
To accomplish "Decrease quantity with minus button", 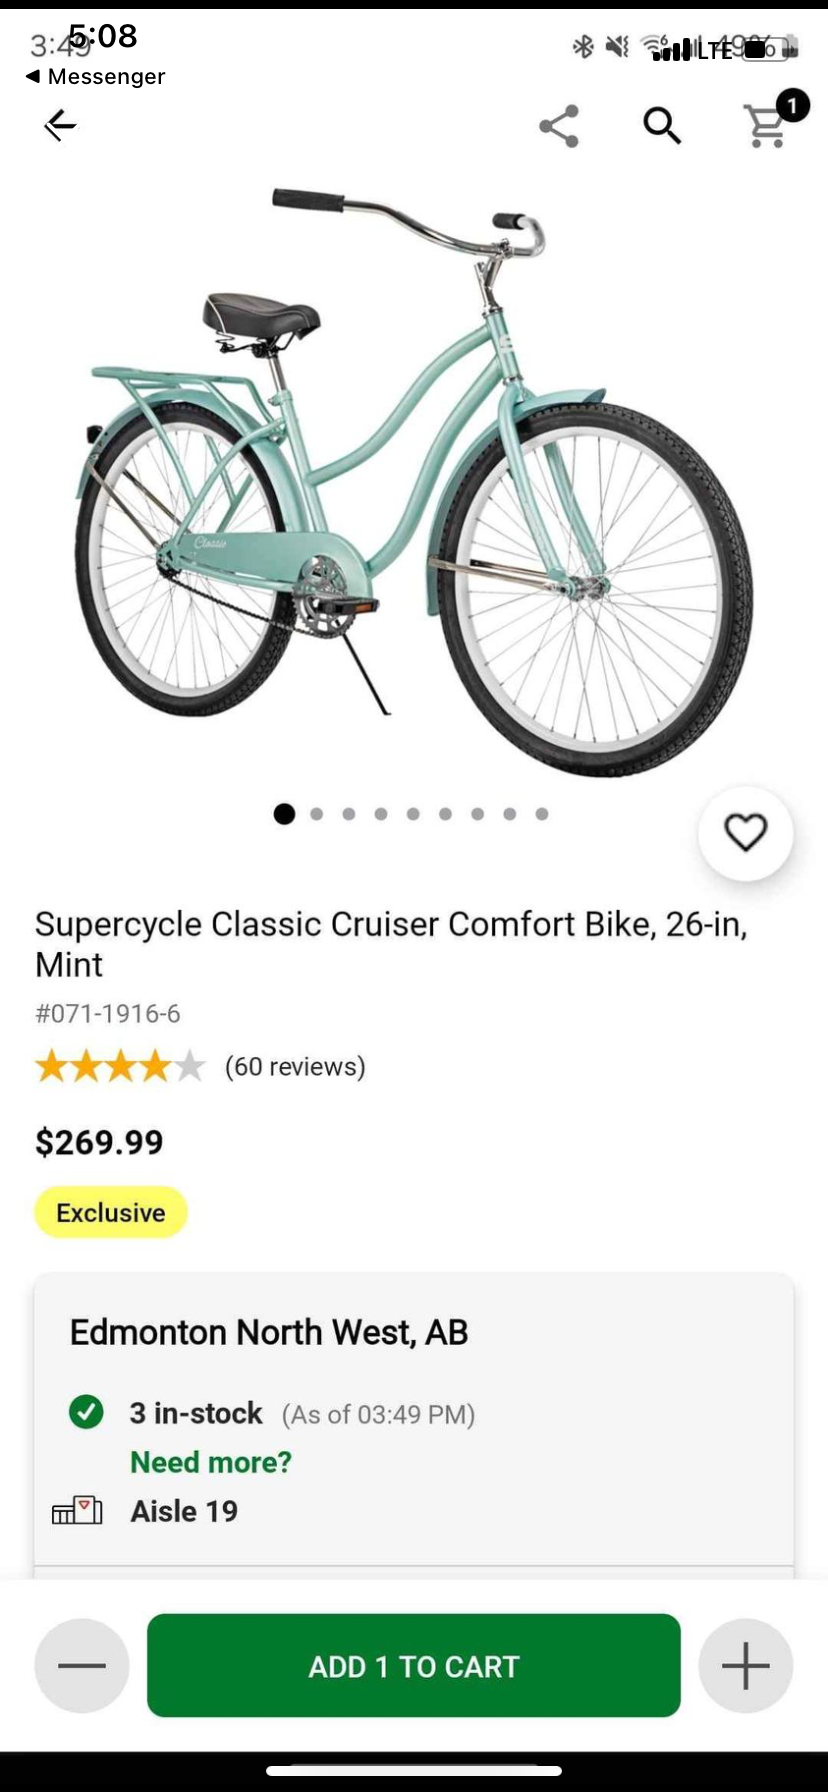I will (x=82, y=1666).
